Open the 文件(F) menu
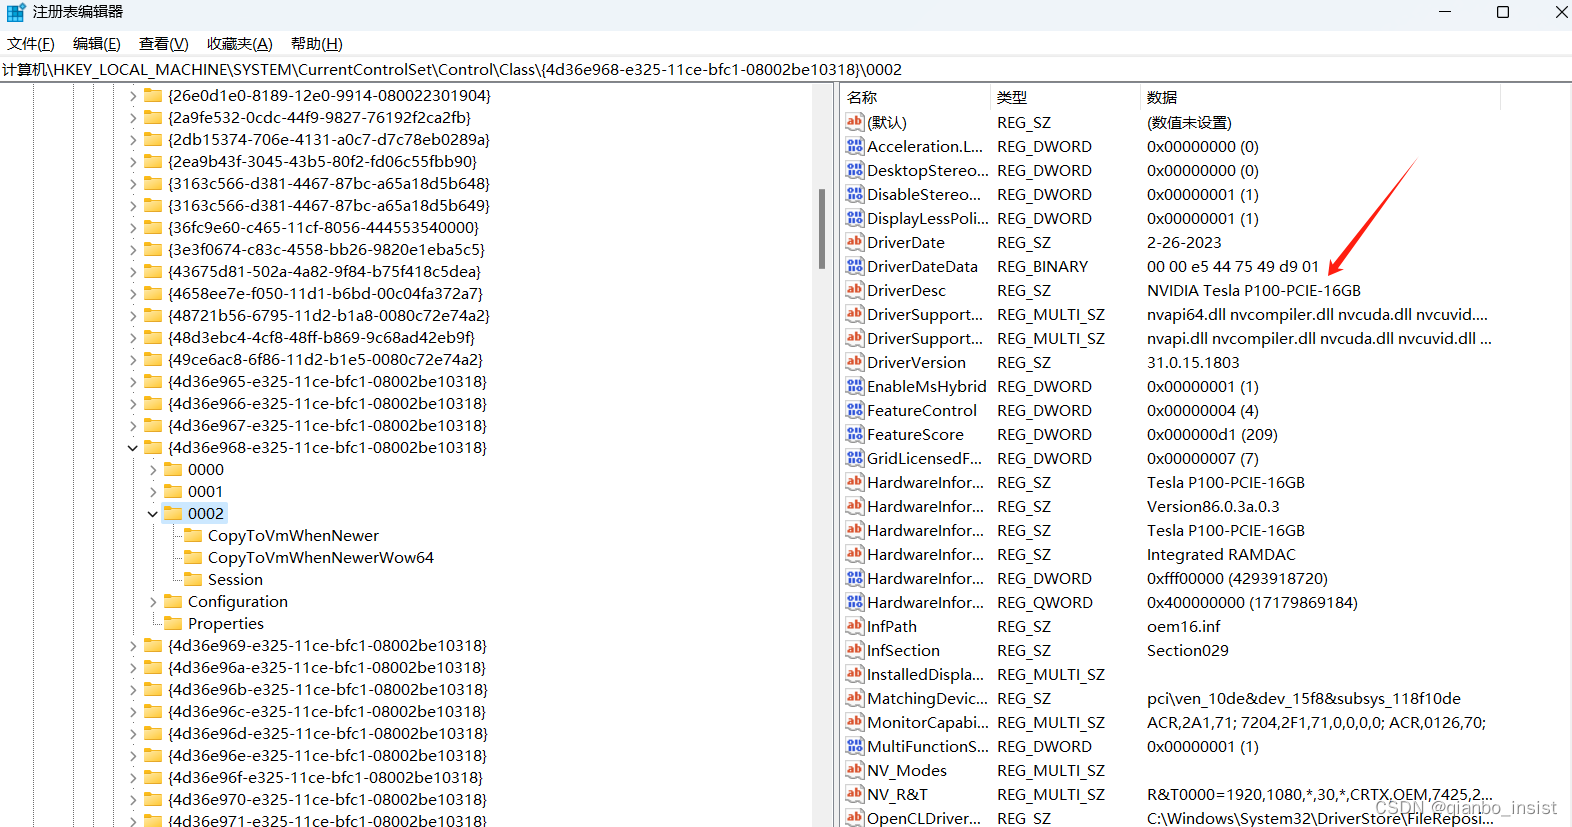 (x=30, y=44)
